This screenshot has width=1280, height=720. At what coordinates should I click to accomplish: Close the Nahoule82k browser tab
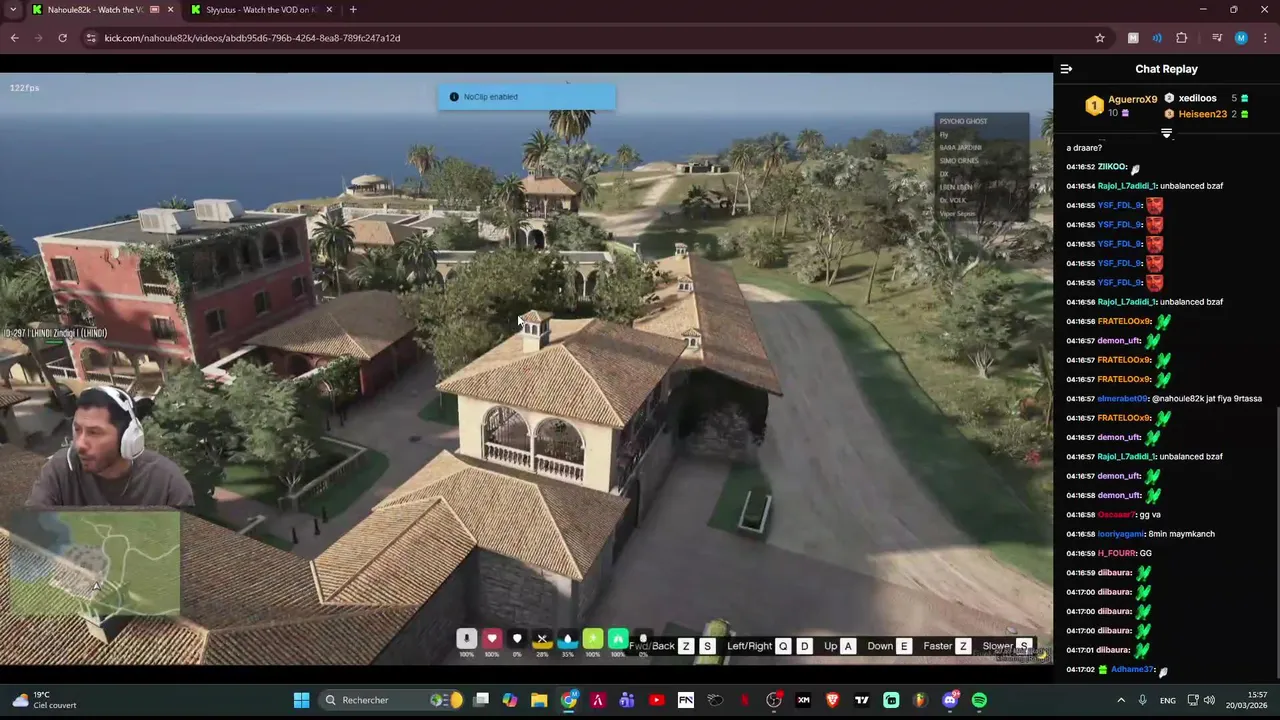171,10
